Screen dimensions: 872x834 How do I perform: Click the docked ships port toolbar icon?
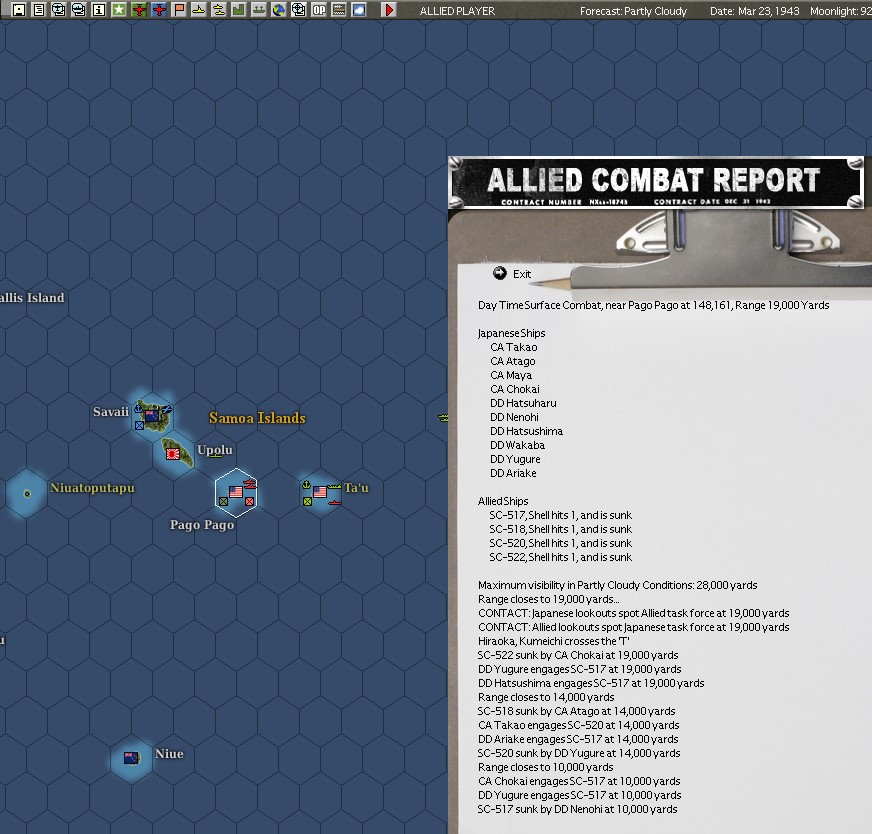coord(259,9)
